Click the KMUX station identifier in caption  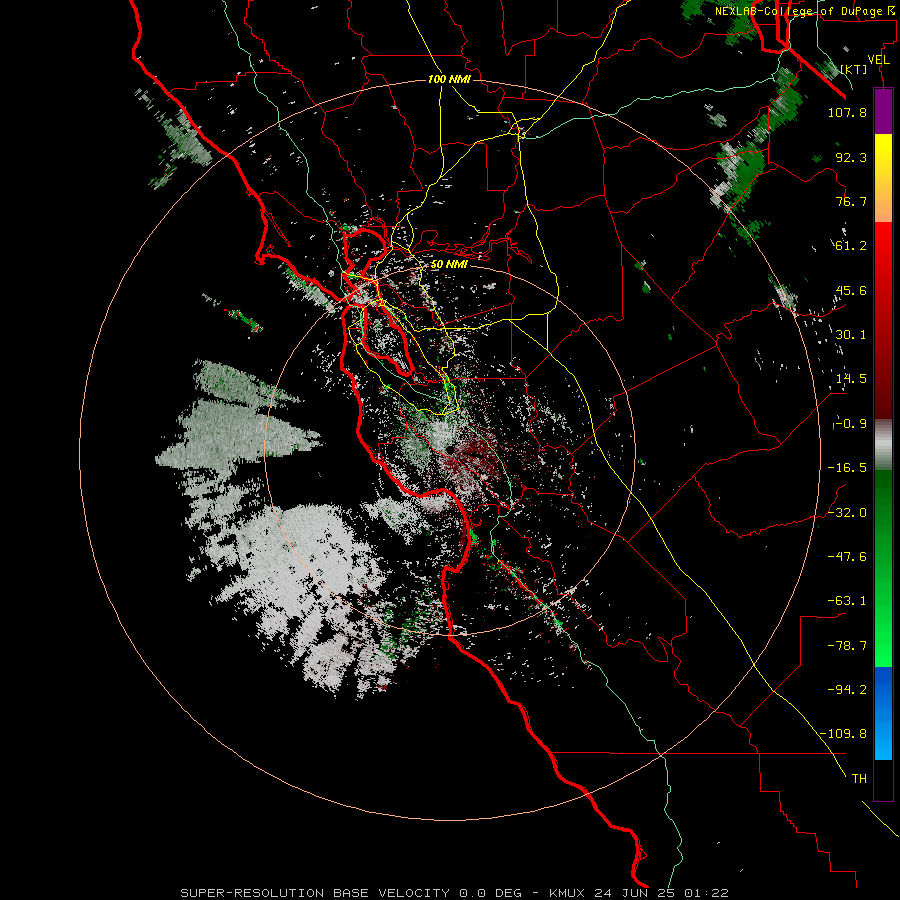pyautogui.click(x=568, y=893)
